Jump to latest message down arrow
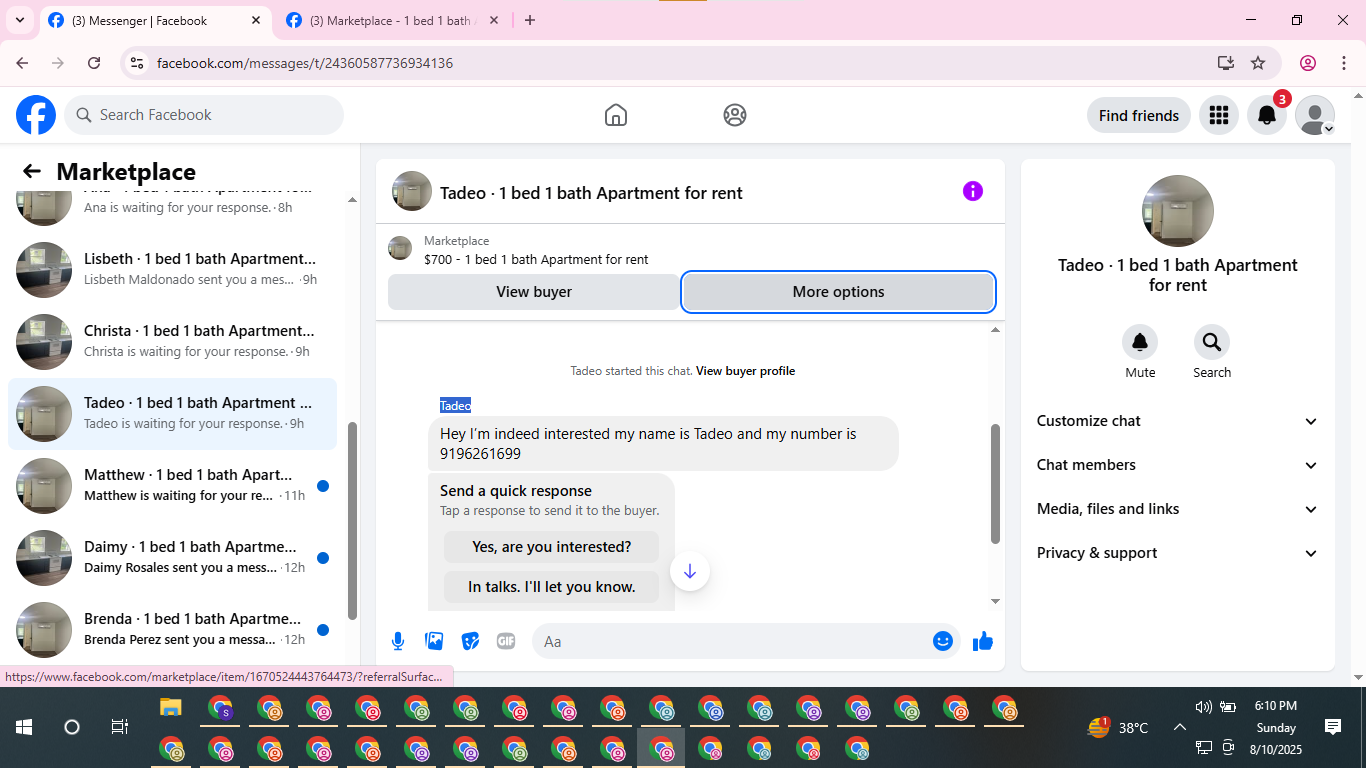This screenshot has width=1366, height=768. (690, 571)
